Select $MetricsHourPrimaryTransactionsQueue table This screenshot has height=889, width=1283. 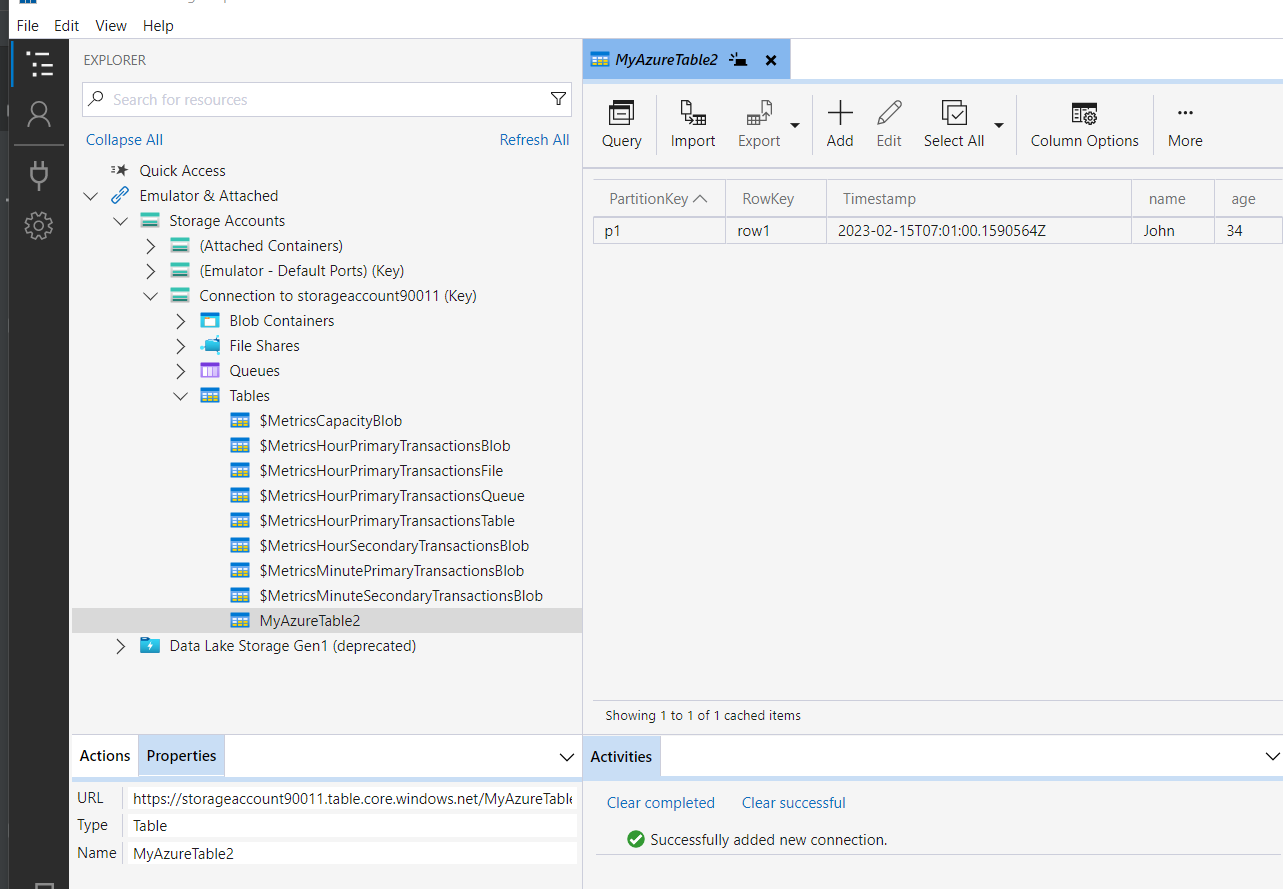pos(392,496)
